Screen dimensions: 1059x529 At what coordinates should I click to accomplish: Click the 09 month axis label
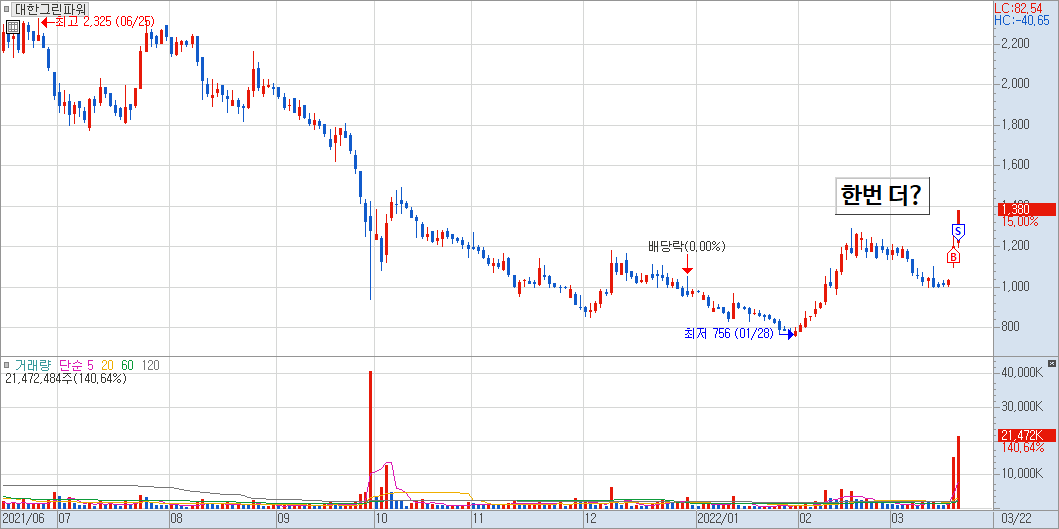tap(282, 519)
